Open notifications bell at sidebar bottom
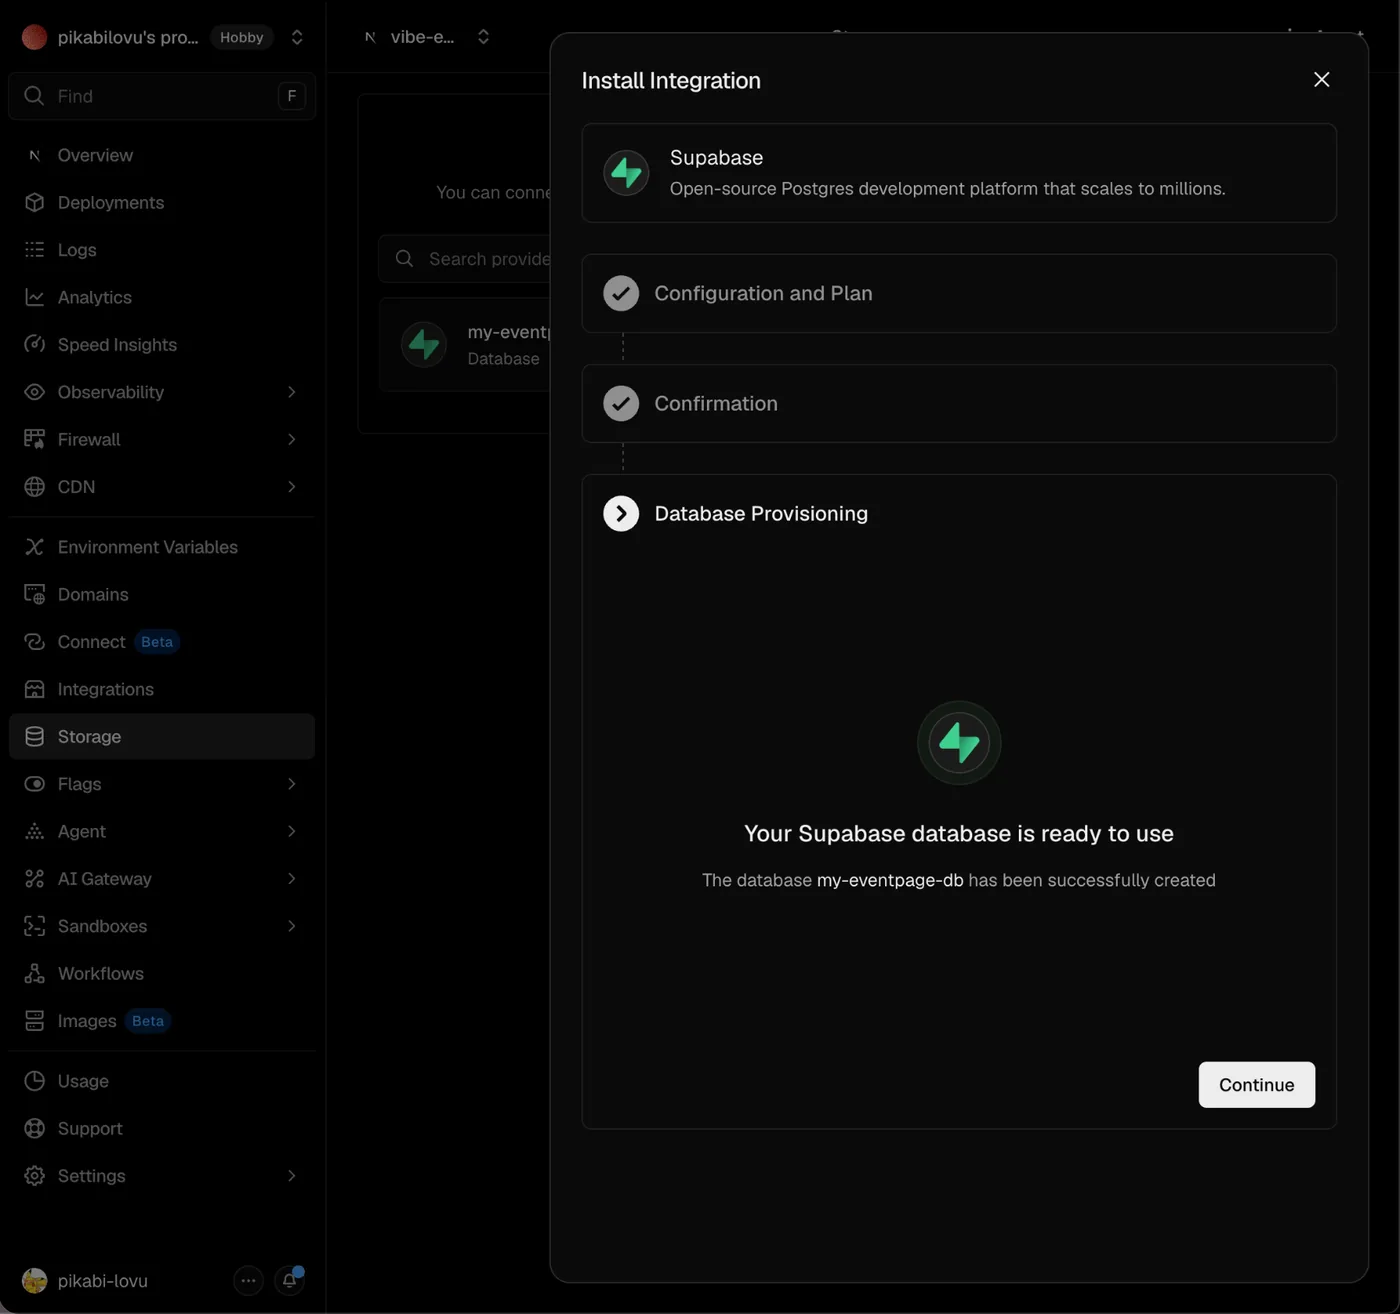The width and height of the screenshot is (1400, 1314). [289, 1280]
